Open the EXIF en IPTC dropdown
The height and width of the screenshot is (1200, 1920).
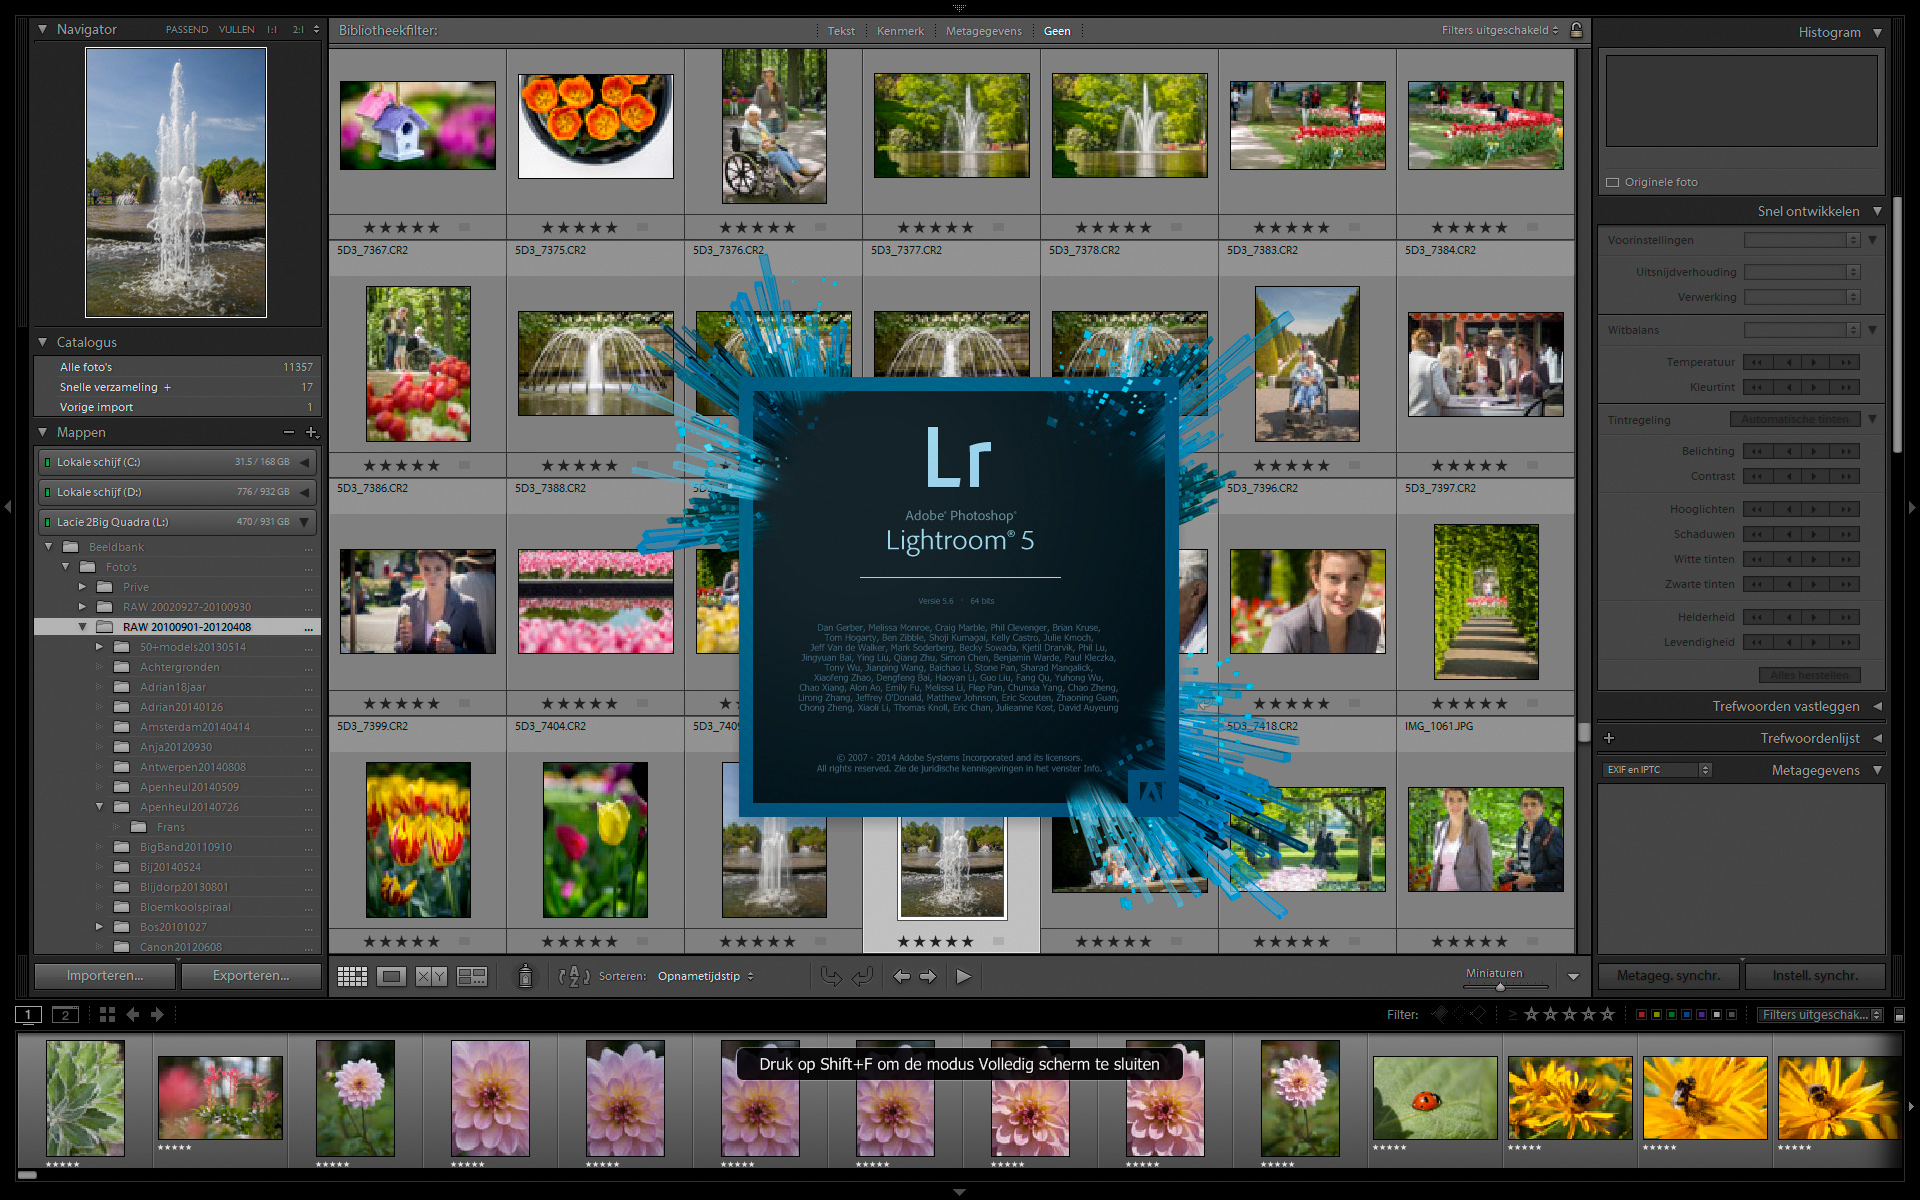(1657, 770)
